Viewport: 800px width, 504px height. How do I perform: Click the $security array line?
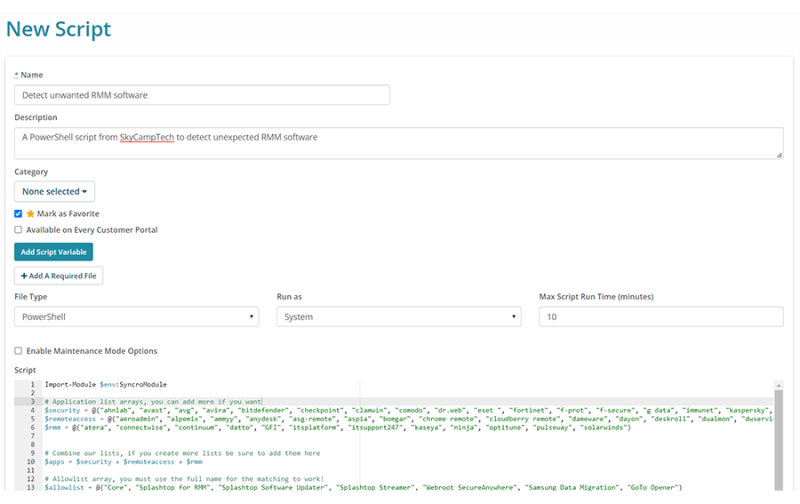[408, 410]
